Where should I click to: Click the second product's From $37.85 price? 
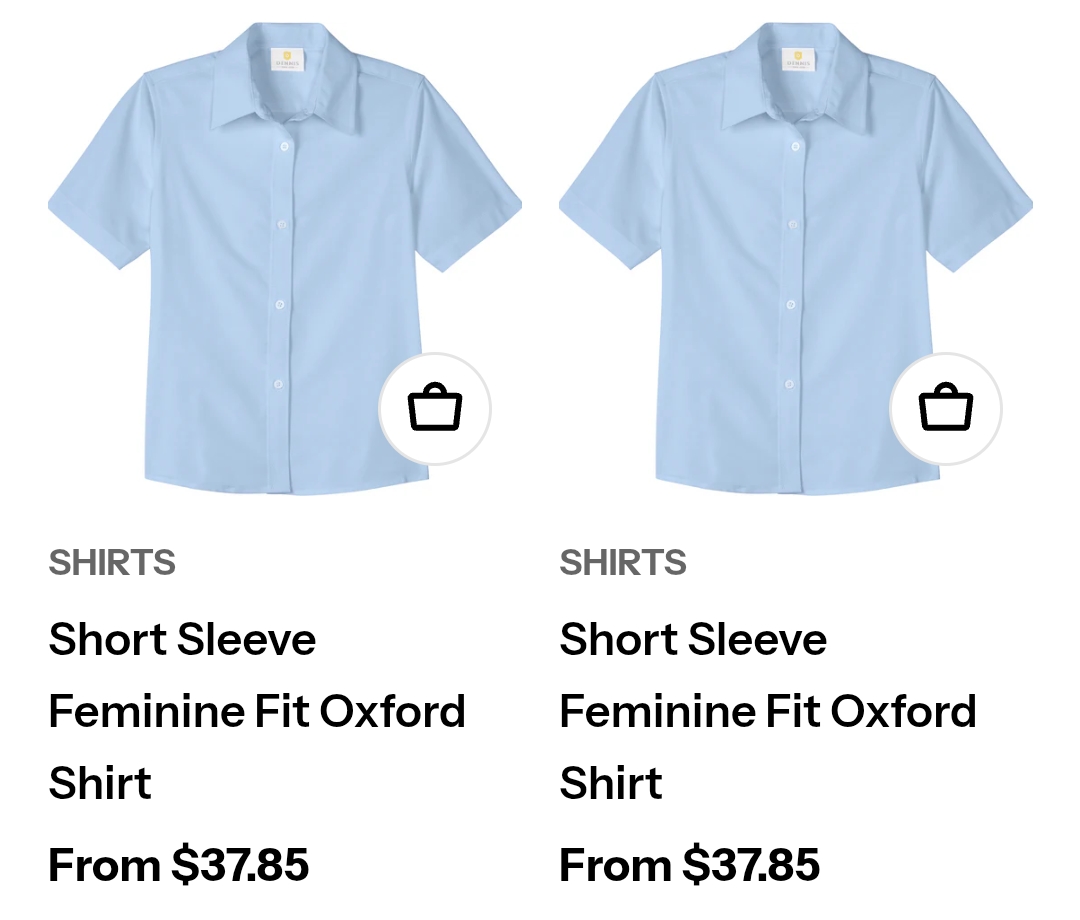pos(689,865)
